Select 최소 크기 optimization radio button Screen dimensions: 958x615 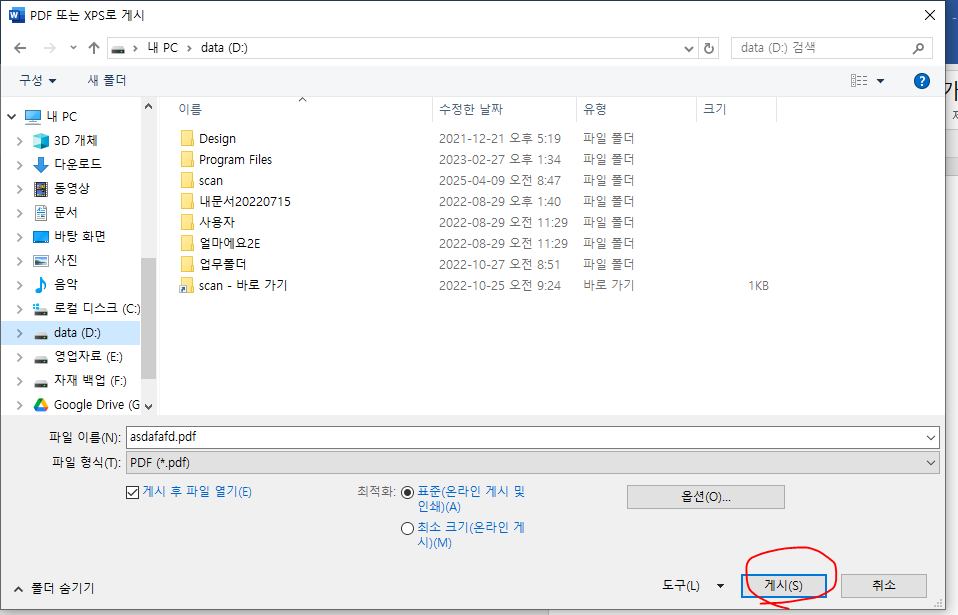click(407, 528)
